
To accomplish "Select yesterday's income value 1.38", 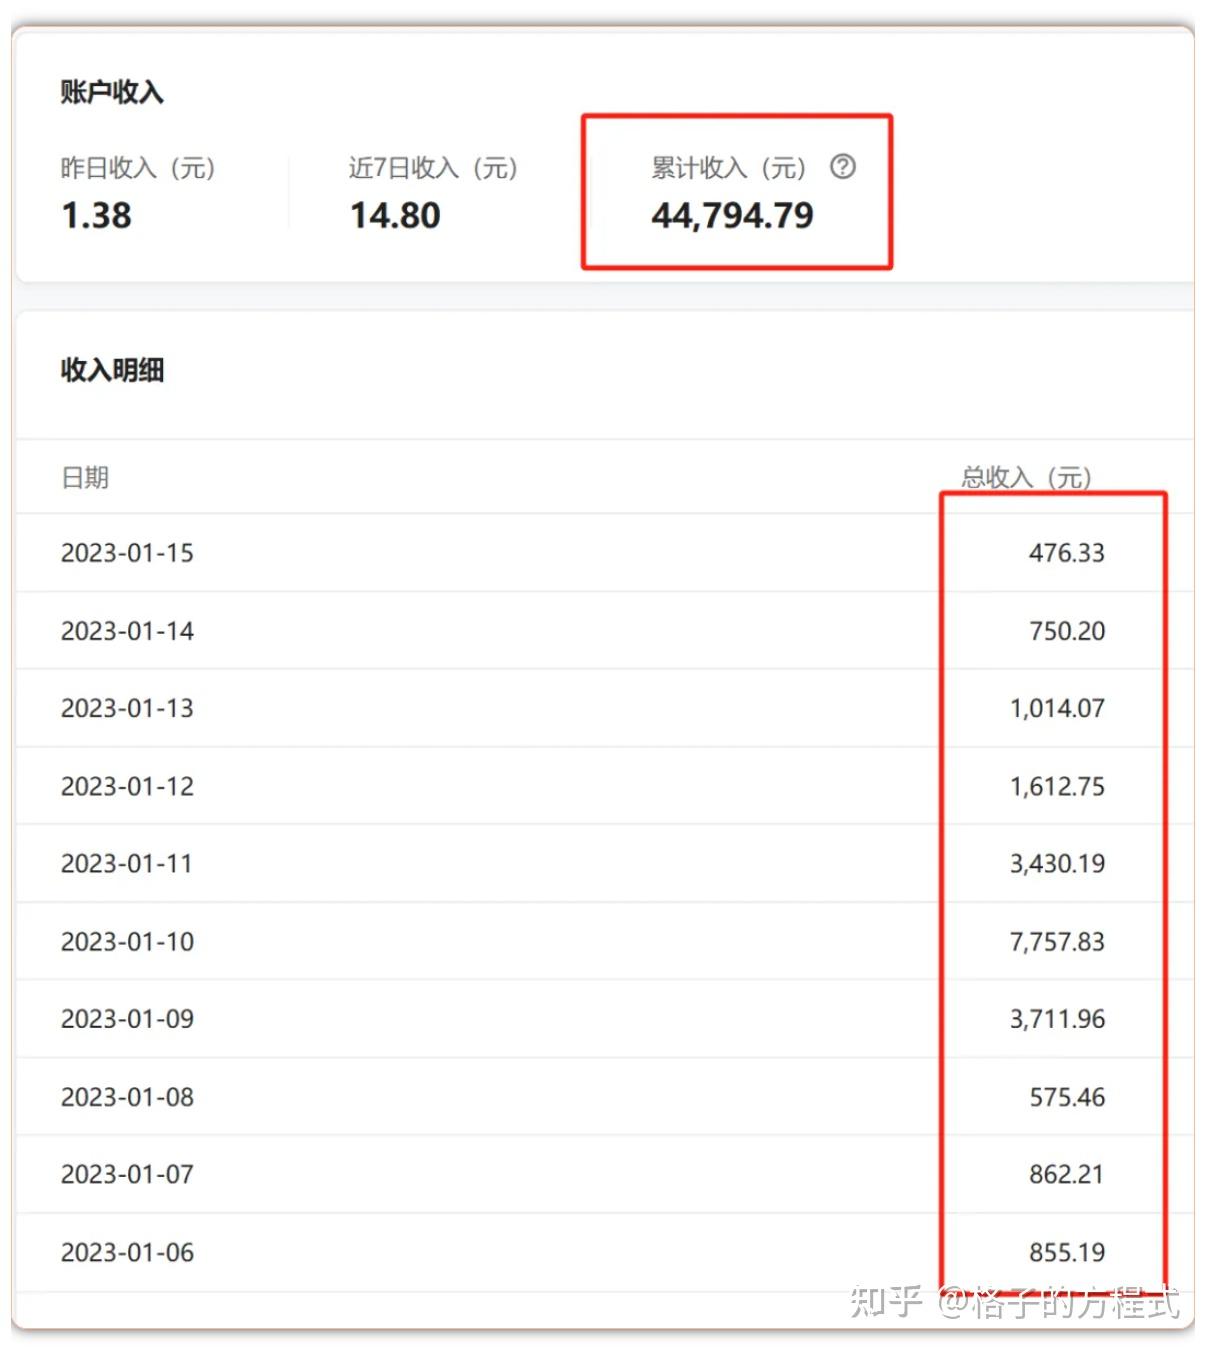I will (96, 215).
